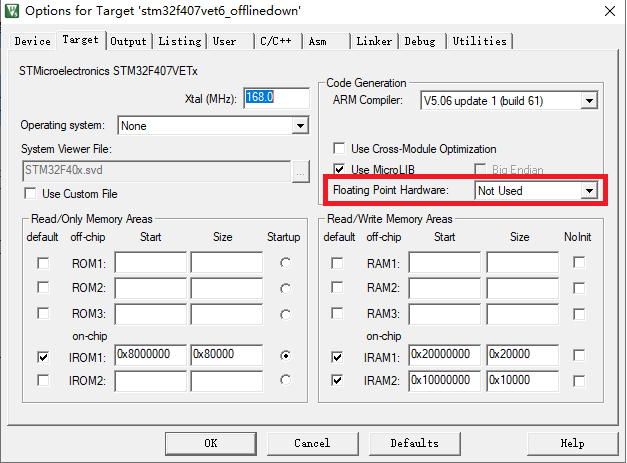Enable NoInit checkbox for IRAM1
Screen dimensions: 627x463
click(x=579, y=356)
